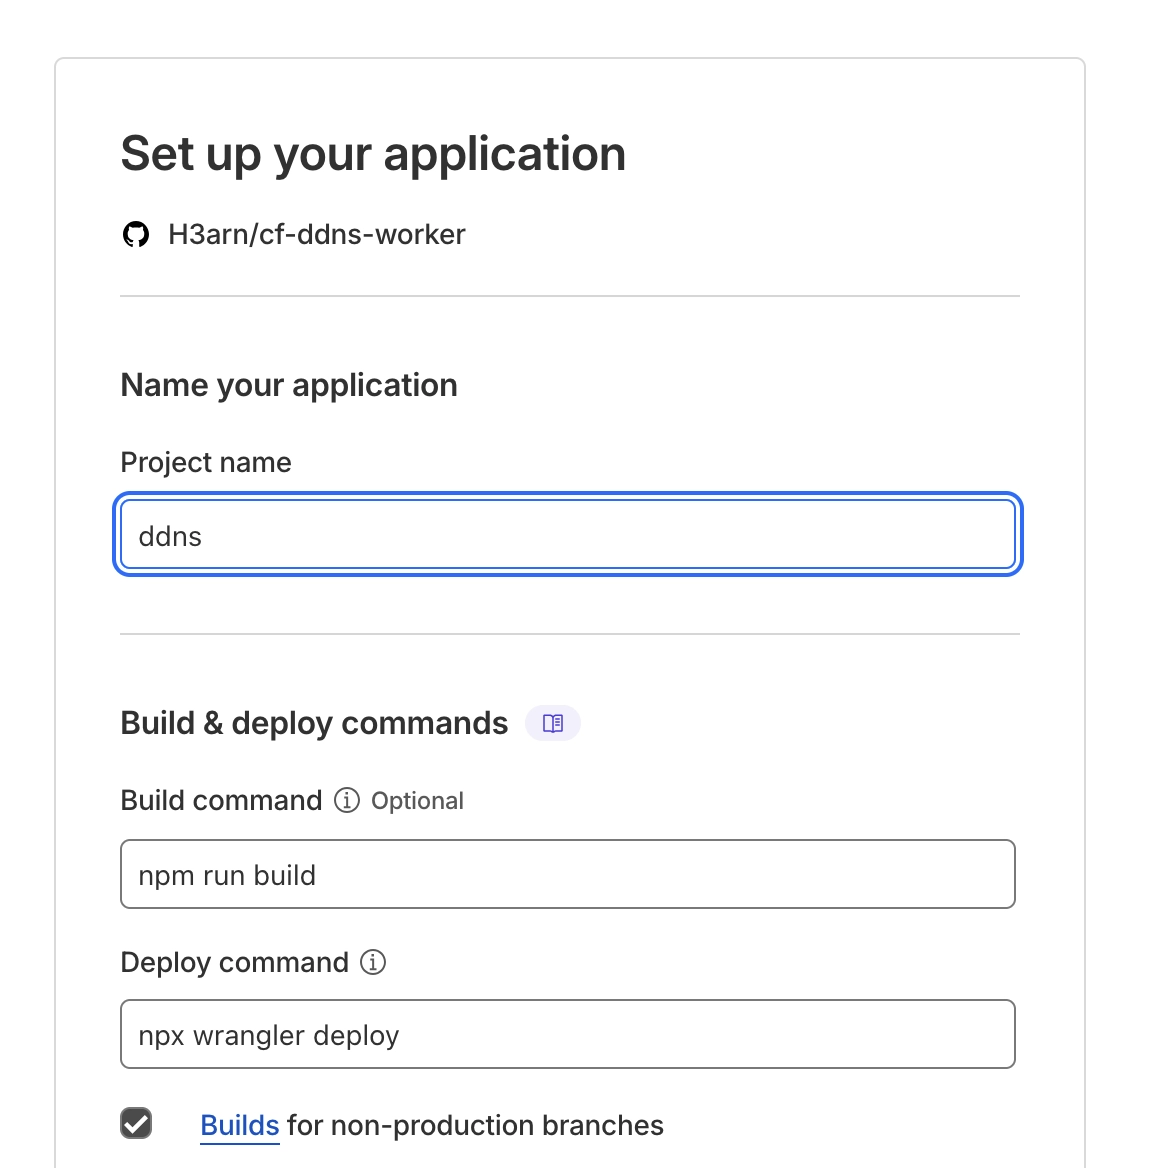Click the "Build command" label text
1150x1168 pixels.
coord(221,800)
